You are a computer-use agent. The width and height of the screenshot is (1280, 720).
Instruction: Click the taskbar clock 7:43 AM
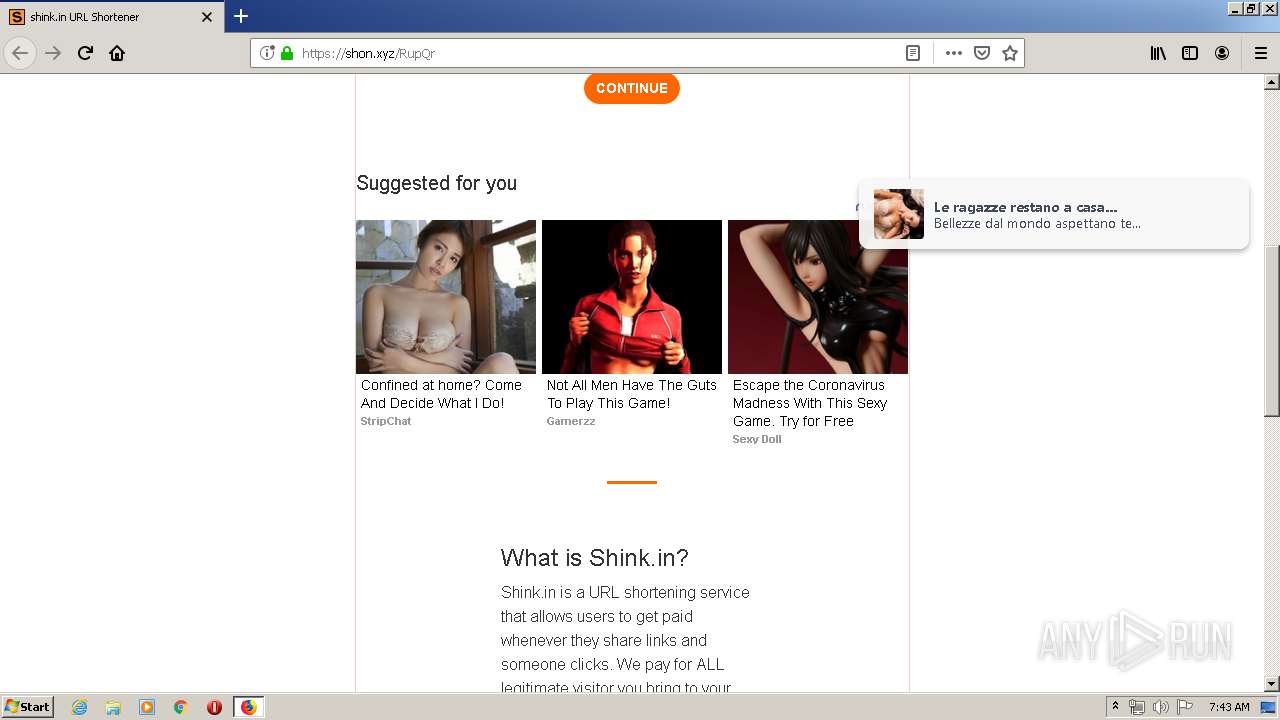pos(1229,707)
